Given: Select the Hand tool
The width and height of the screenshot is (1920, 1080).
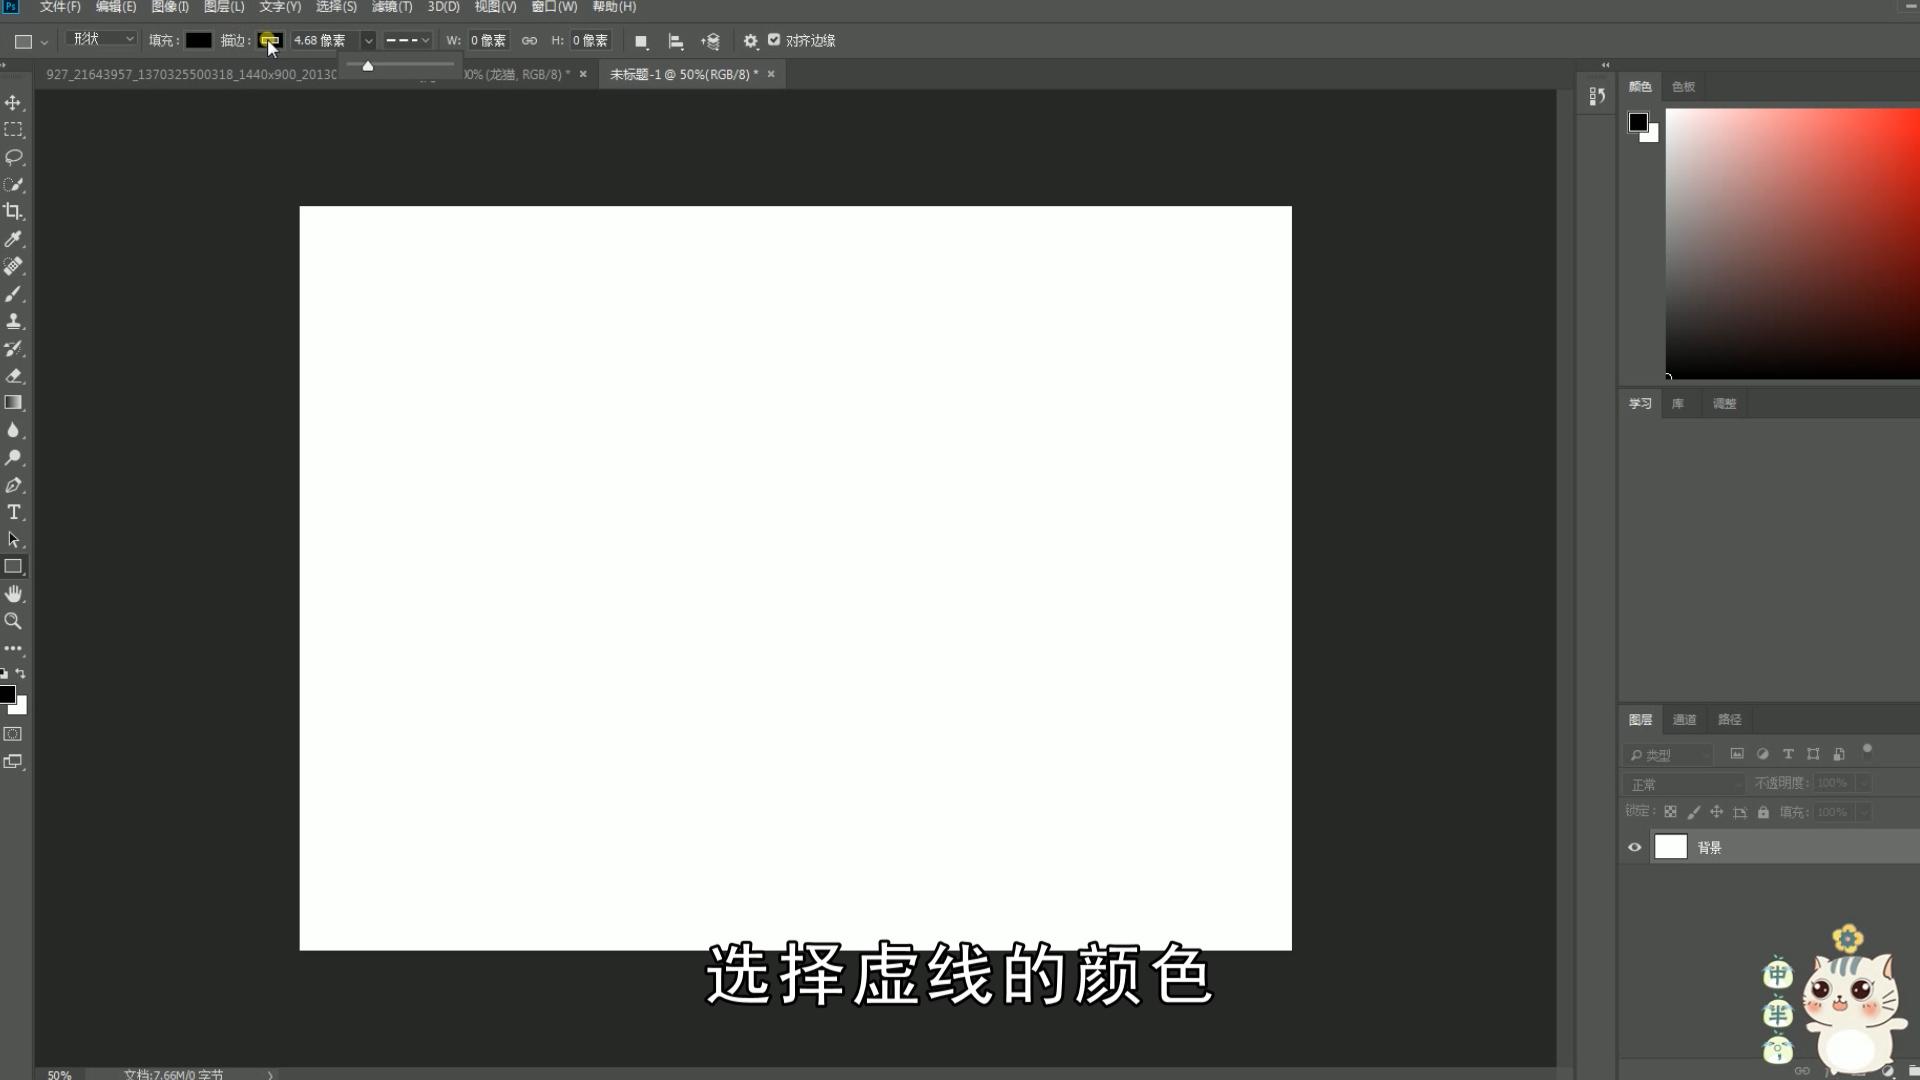Looking at the screenshot, I should (x=13, y=594).
